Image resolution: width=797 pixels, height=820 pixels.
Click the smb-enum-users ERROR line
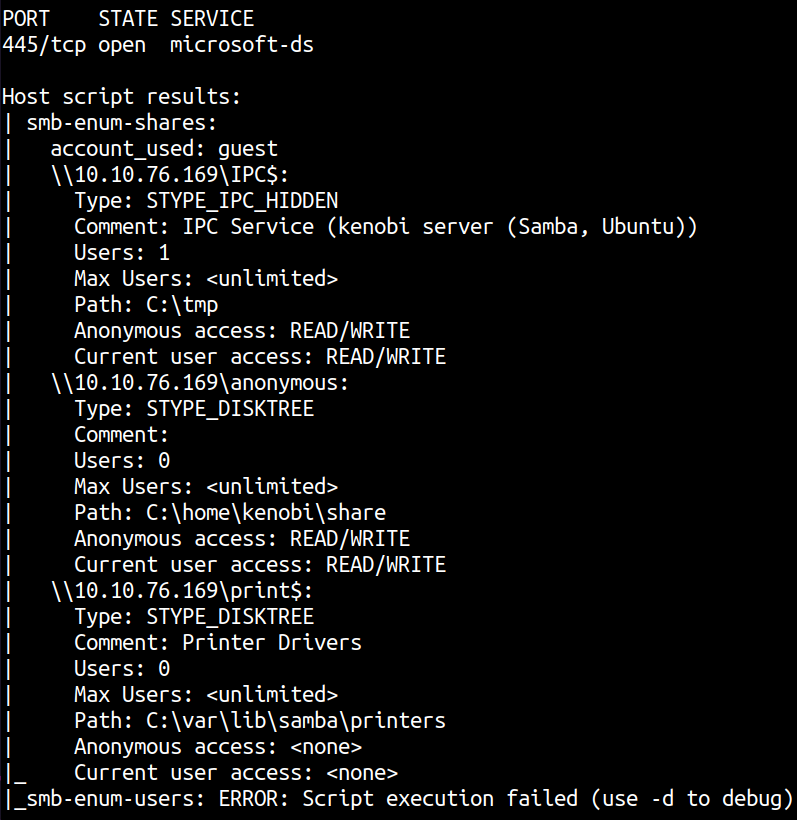tap(400, 798)
